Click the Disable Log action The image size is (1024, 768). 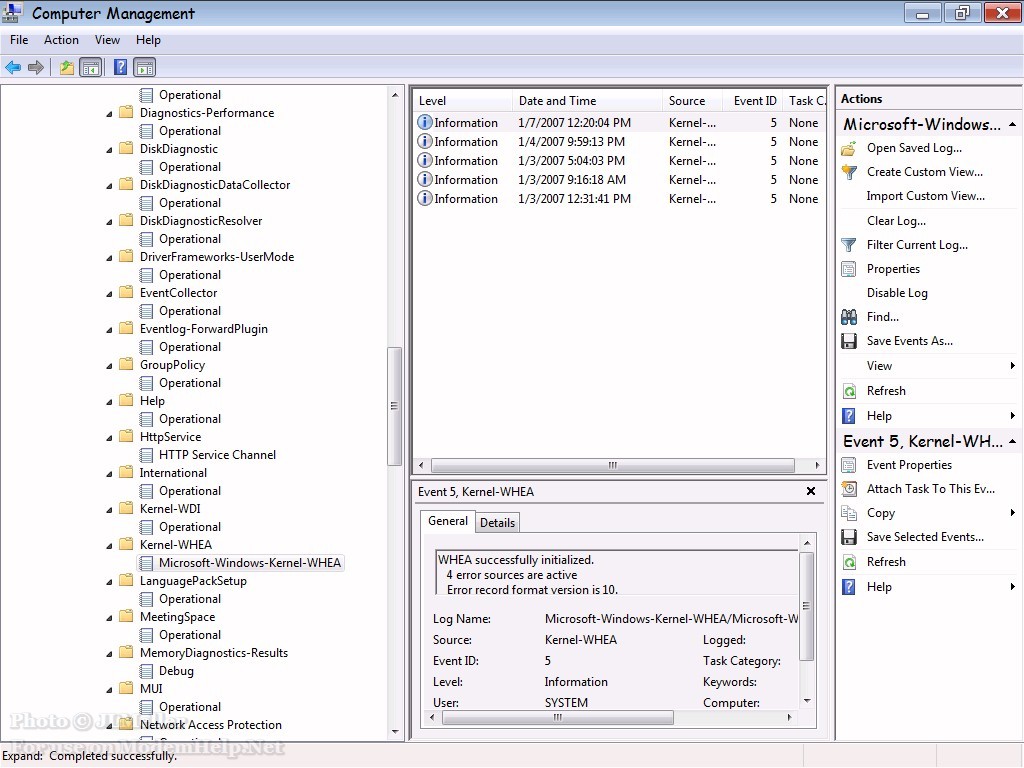click(897, 293)
